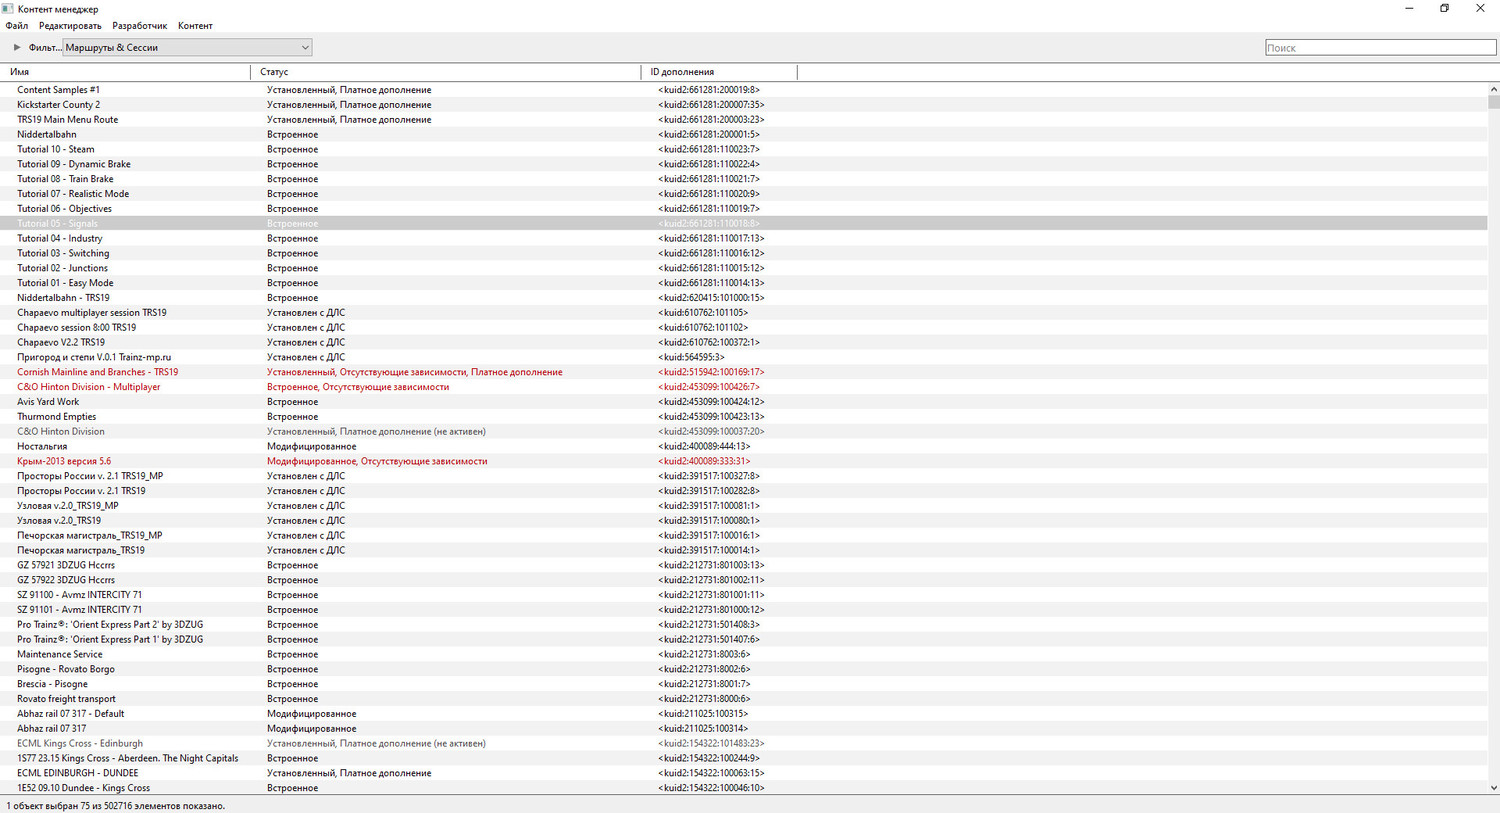Image resolution: width=1500 pixels, height=813 pixels.
Task: Open the Файл menu
Action: [x=17, y=26]
